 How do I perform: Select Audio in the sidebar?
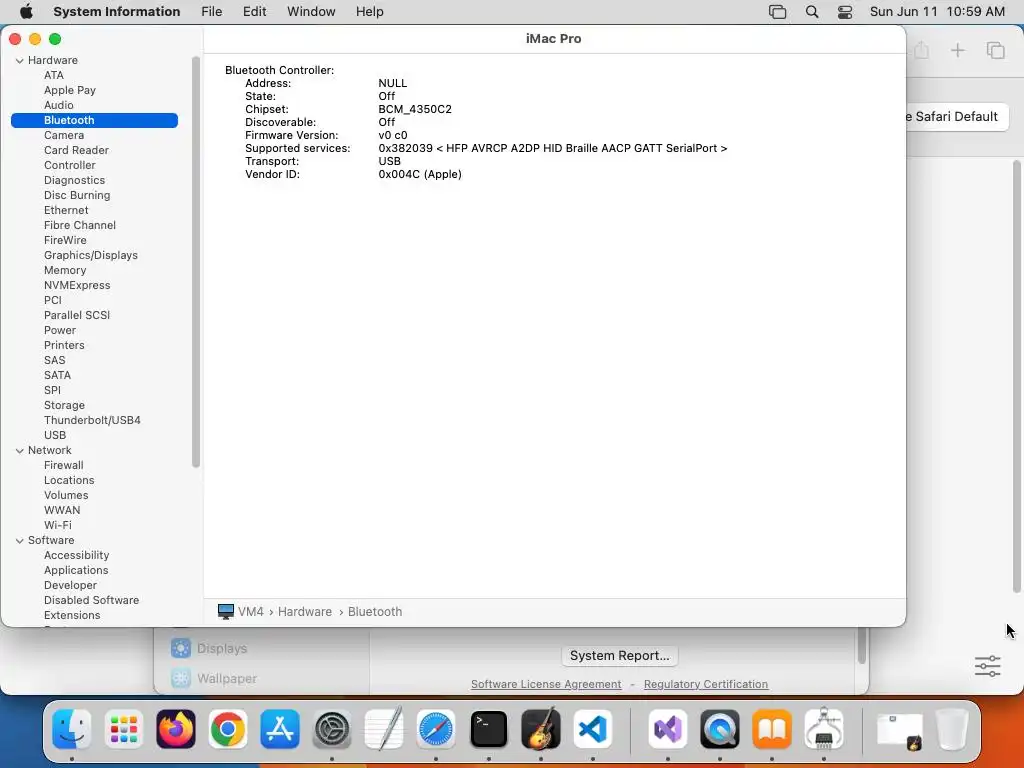(59, 105)
